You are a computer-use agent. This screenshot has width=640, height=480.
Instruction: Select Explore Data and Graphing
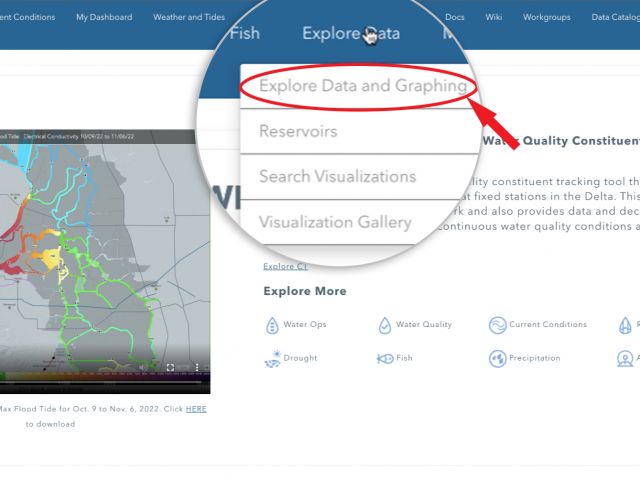(x=362, y=86)
